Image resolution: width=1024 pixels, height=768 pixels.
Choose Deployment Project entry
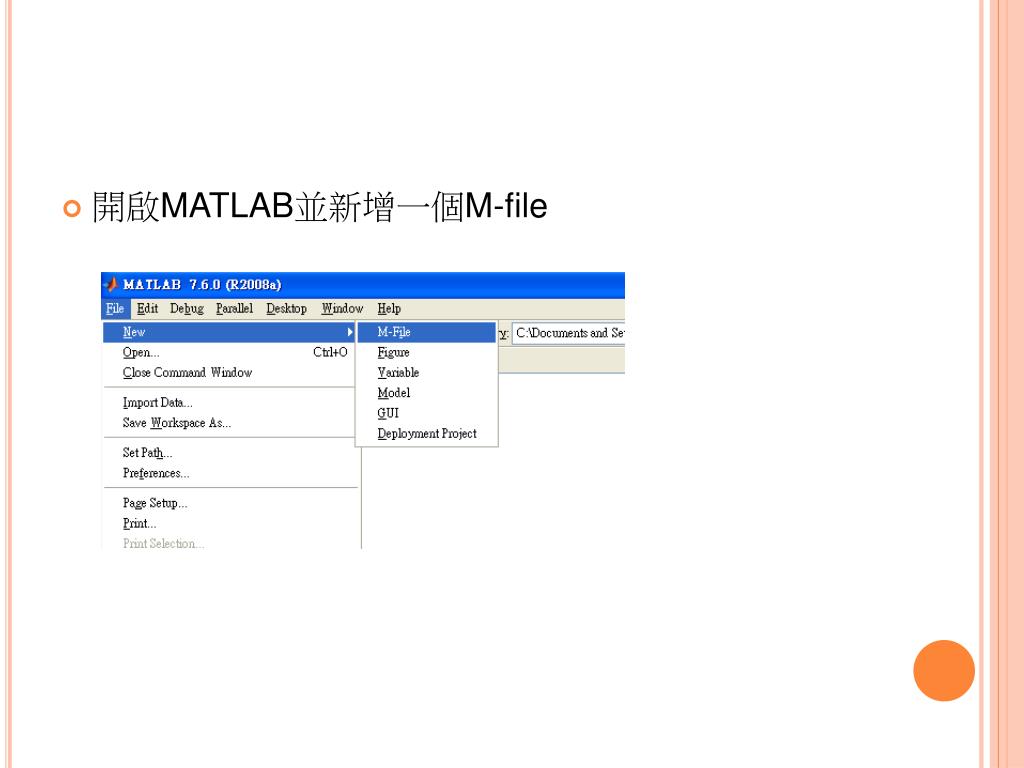(427, 434)
